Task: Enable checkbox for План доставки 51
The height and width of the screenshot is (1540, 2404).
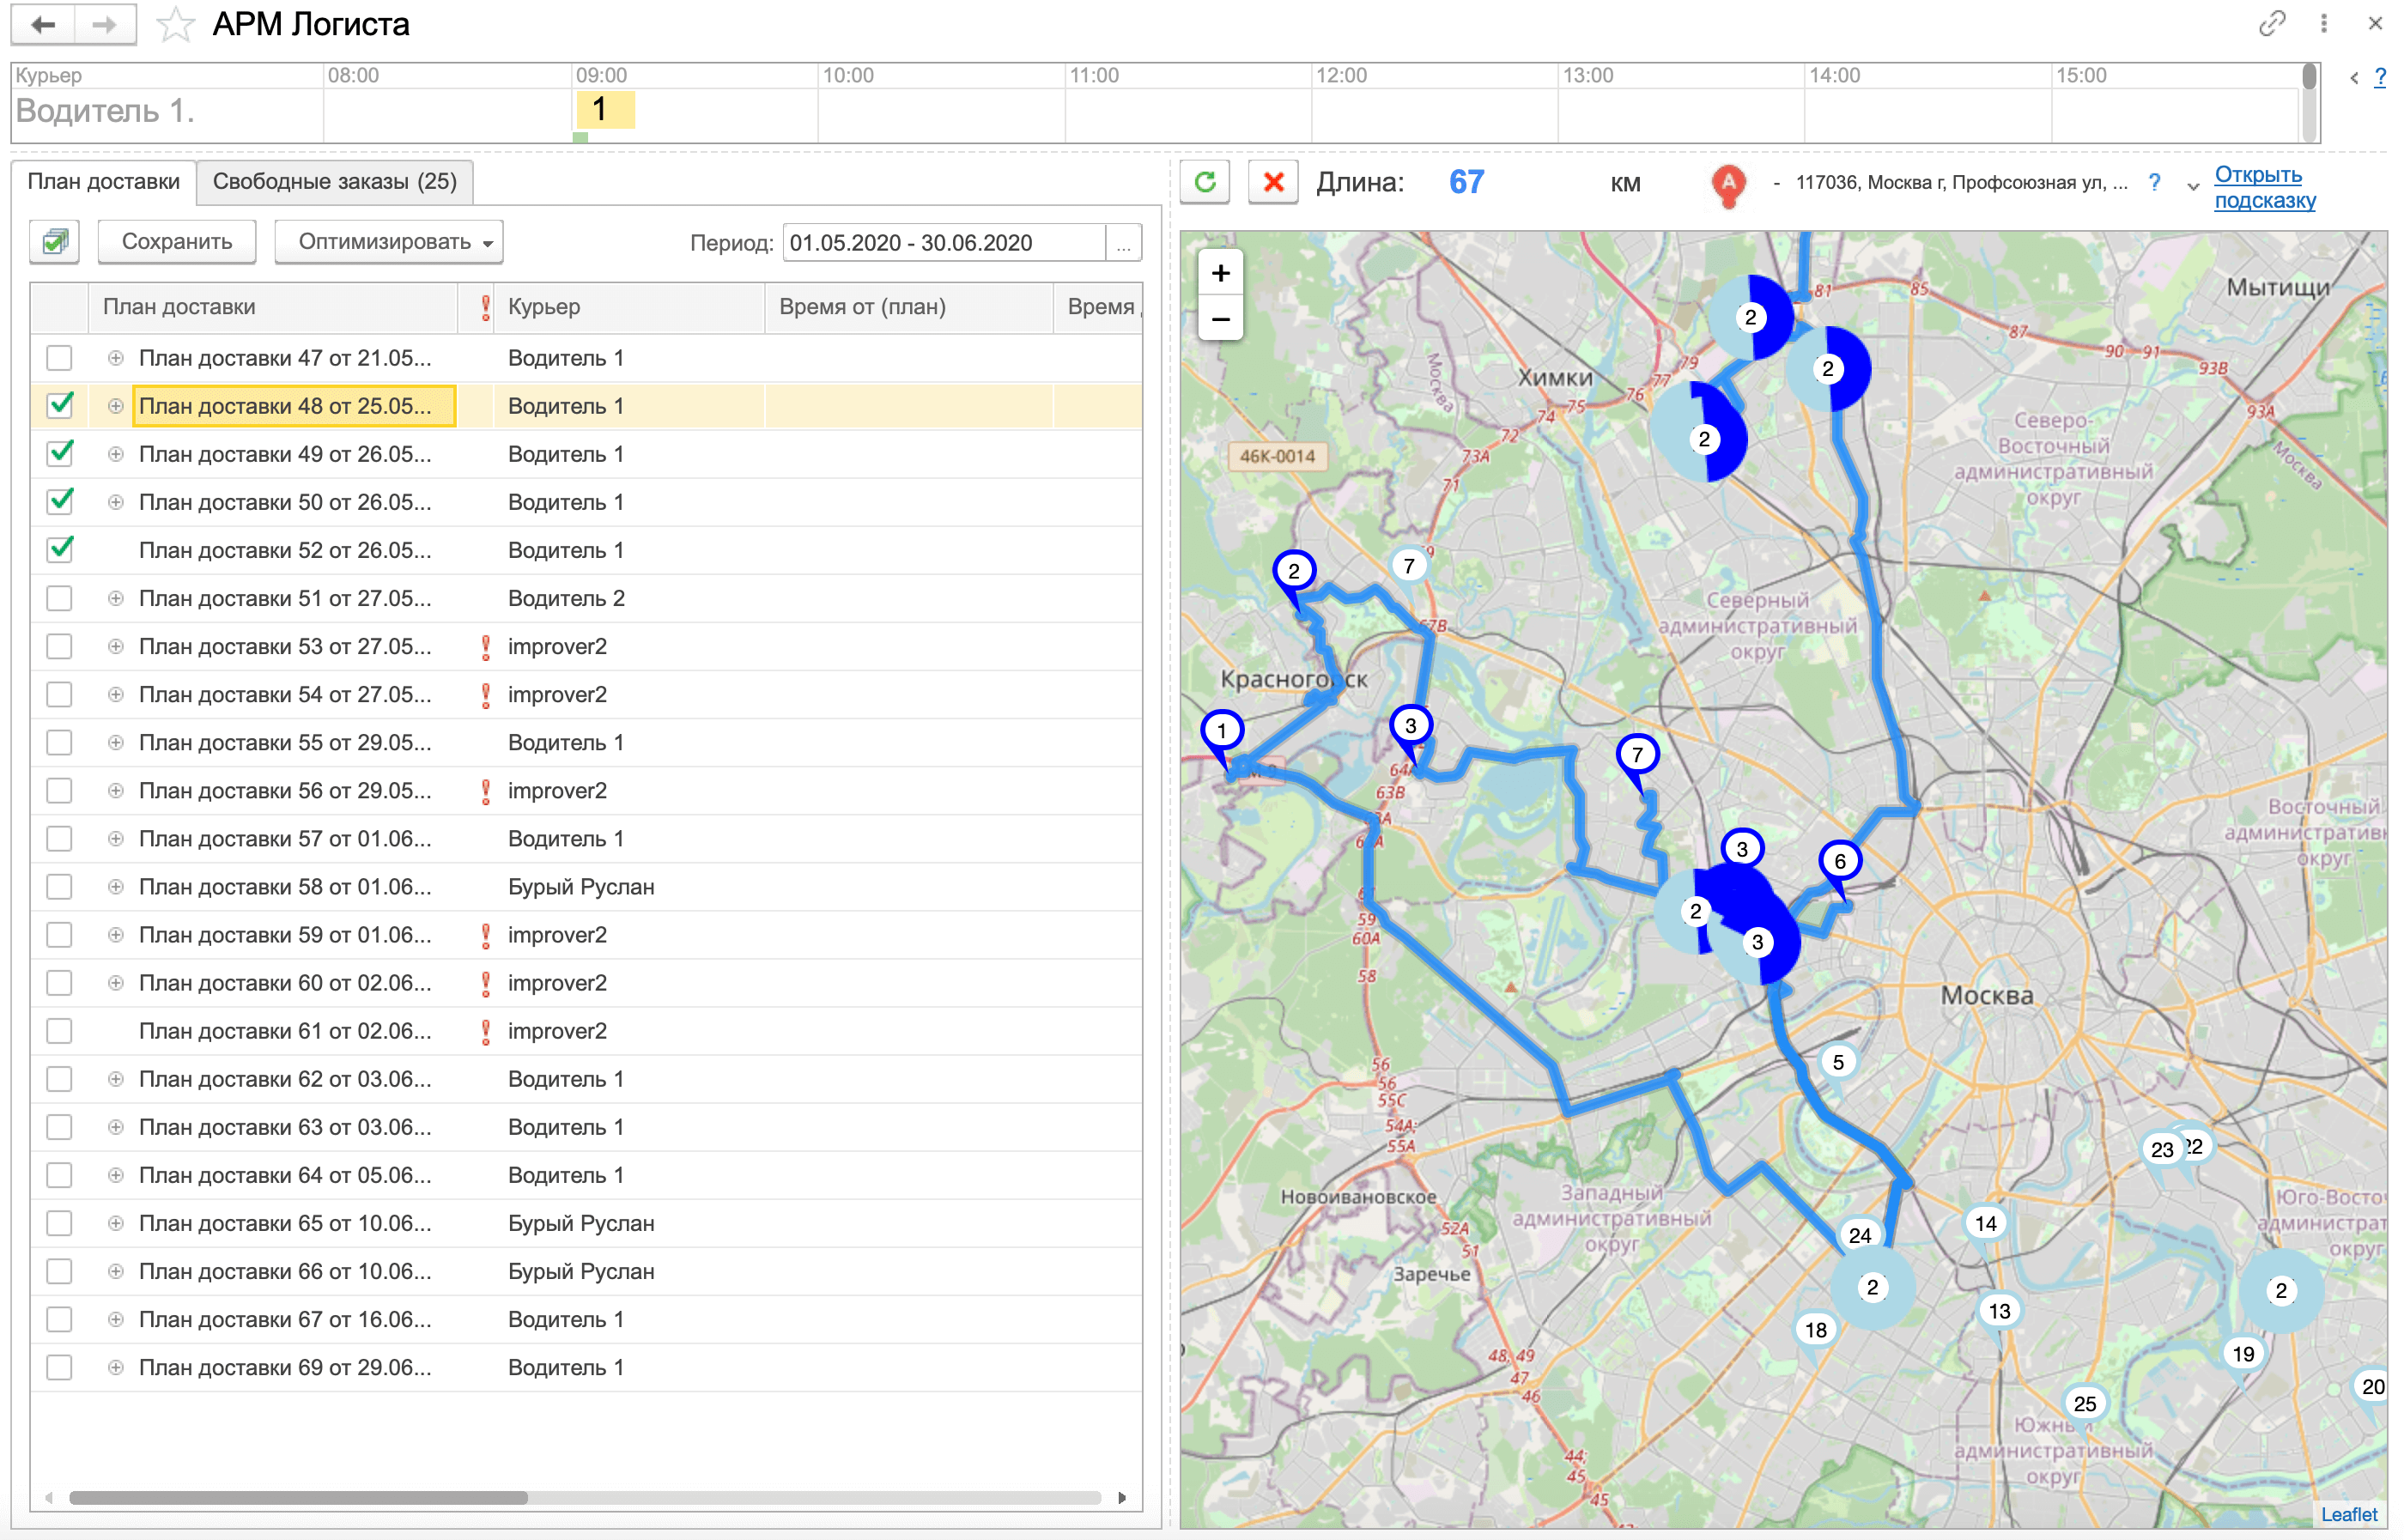Action: [x=60, y=598]
